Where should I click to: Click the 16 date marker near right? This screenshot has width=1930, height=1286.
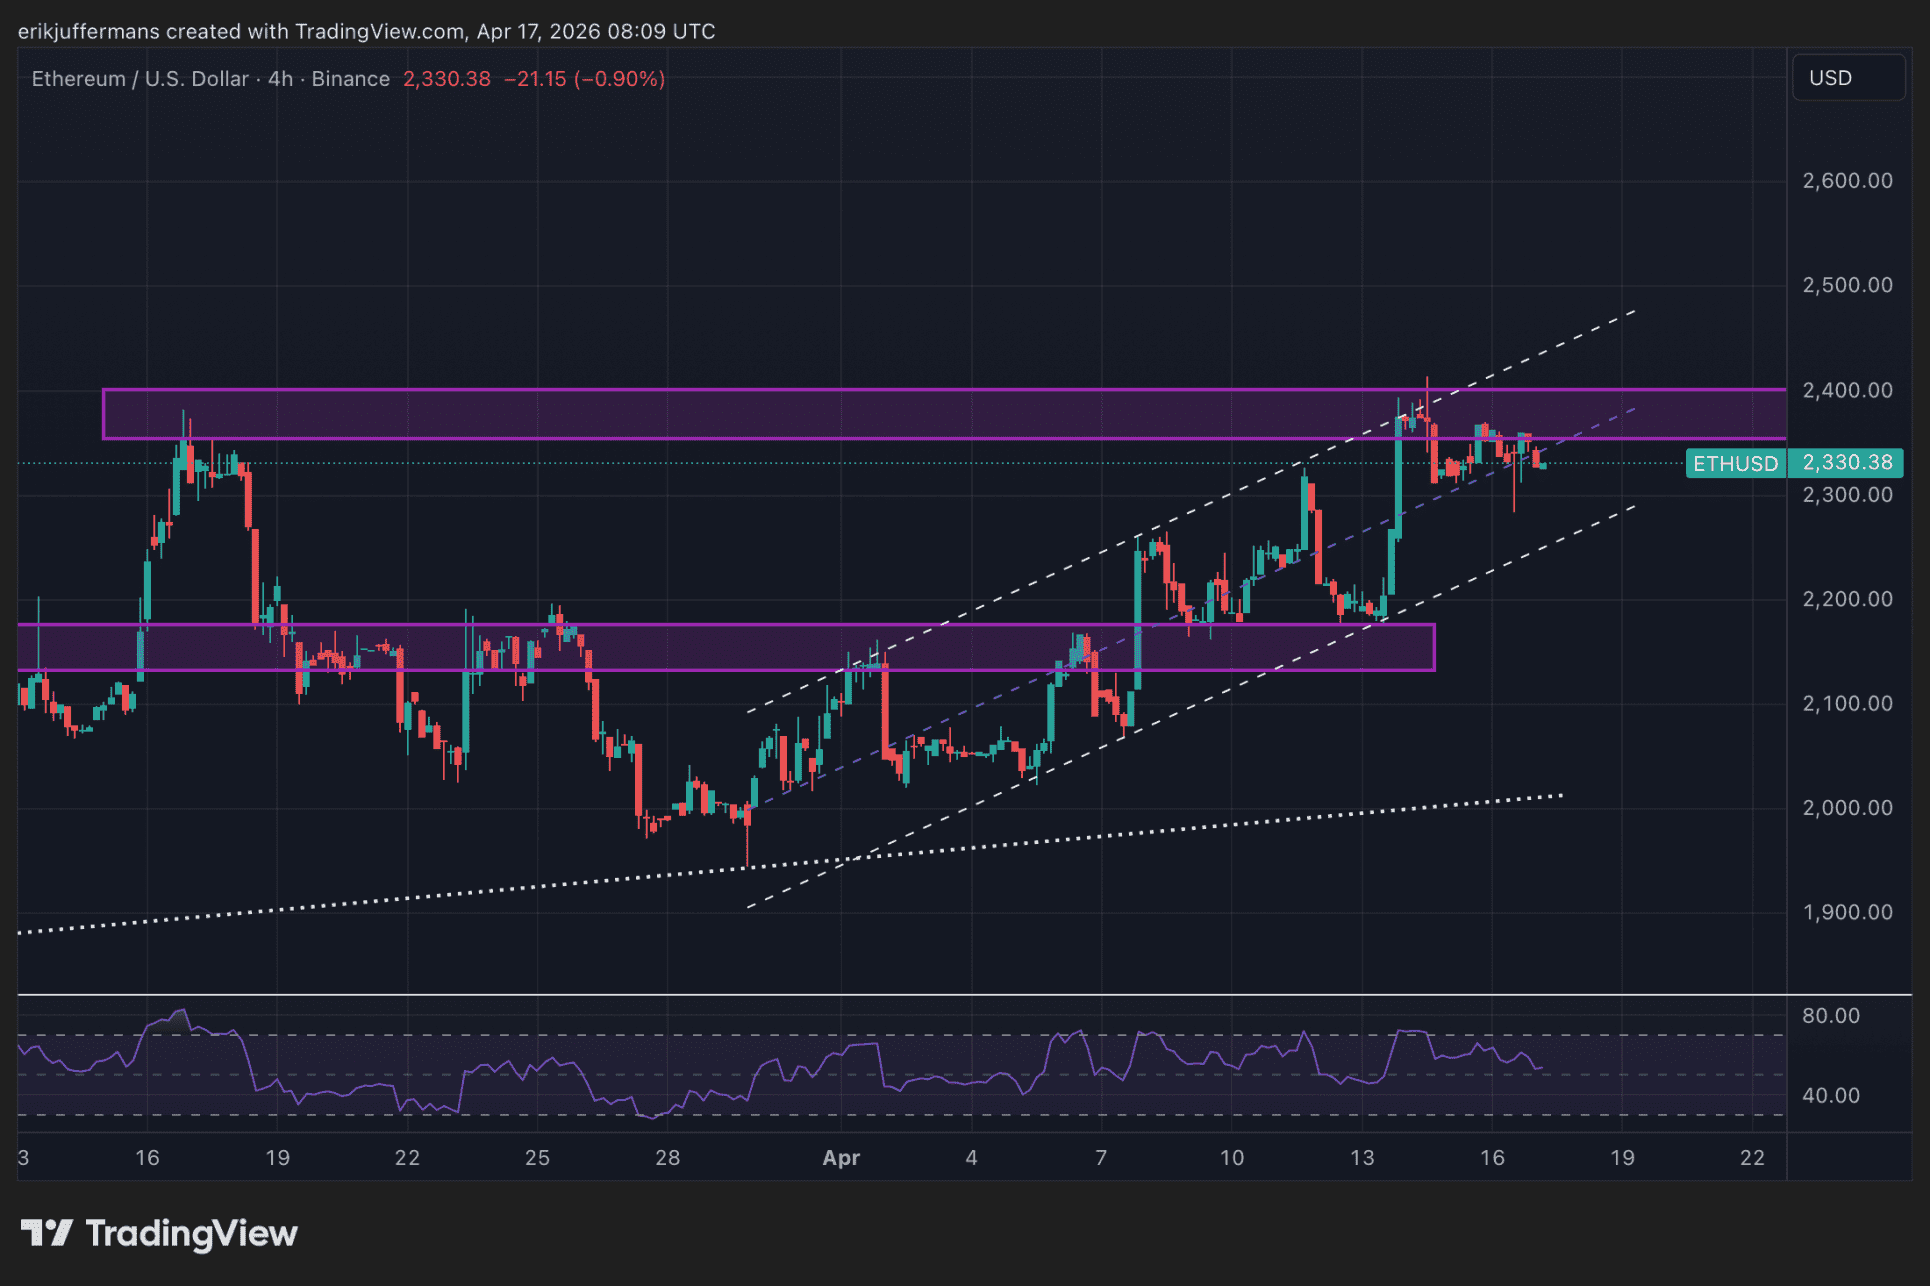tap(1491, 1158)
